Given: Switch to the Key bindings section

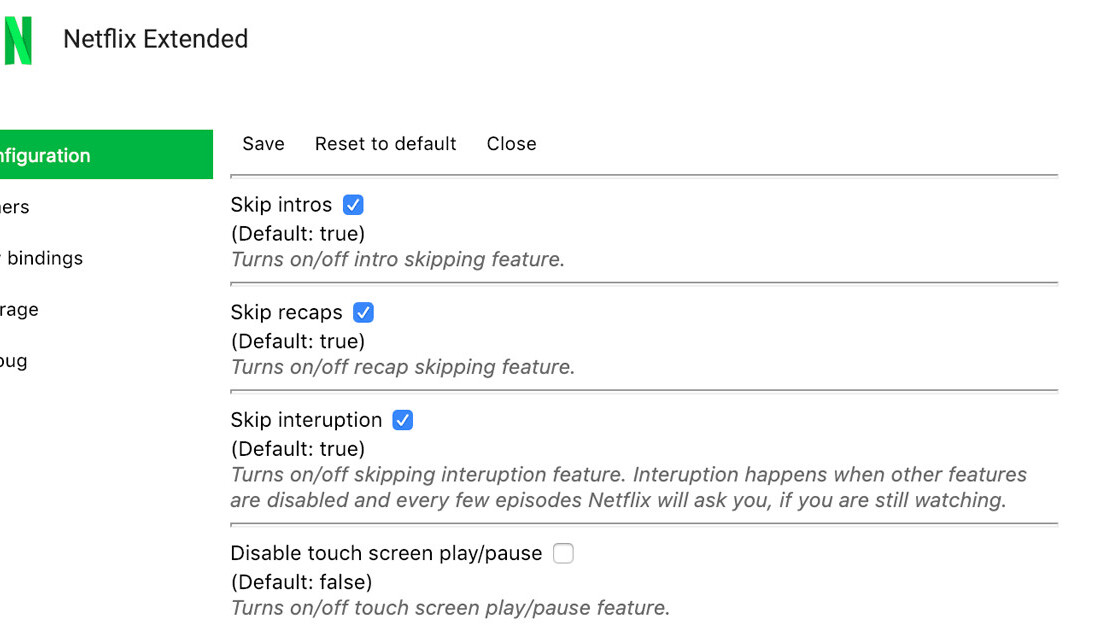Looking at the screenshot, I should (42, 258).
